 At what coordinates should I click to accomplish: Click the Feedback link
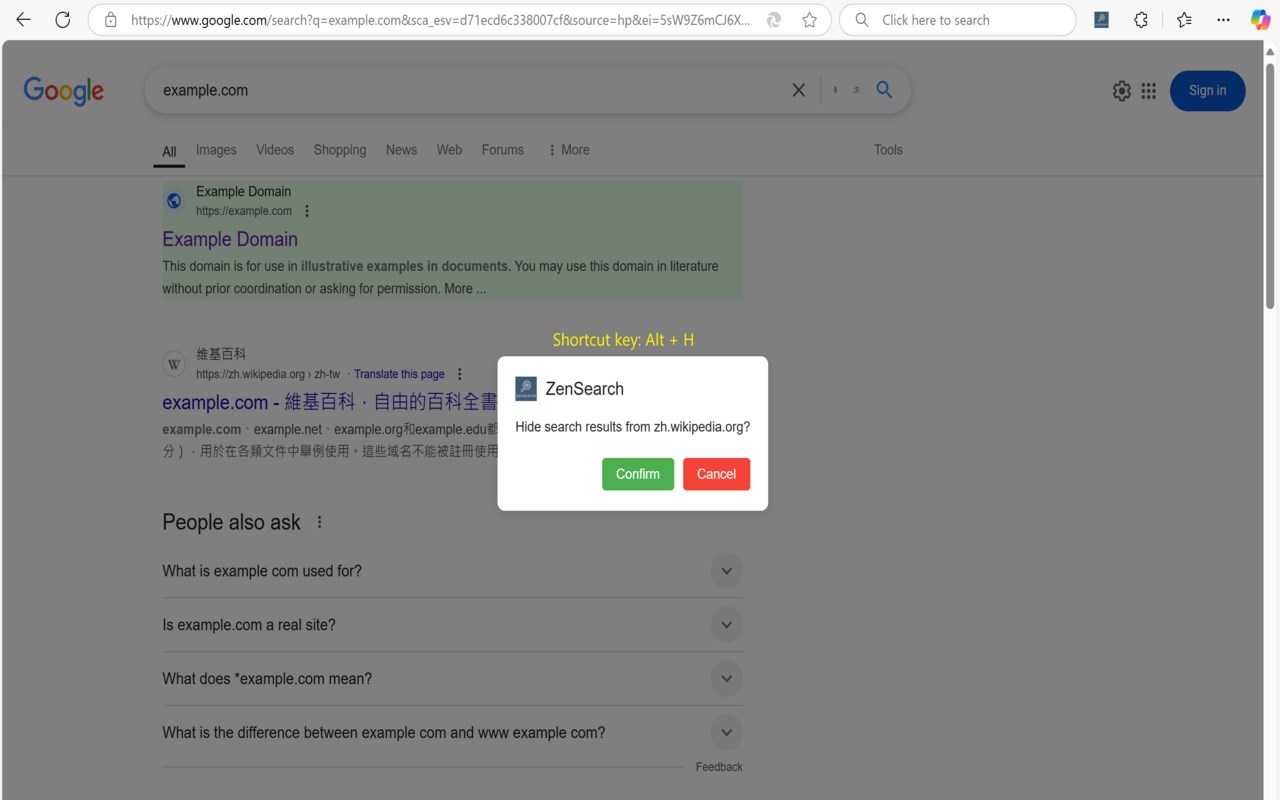pyautogui.click(x=719, y=767)
